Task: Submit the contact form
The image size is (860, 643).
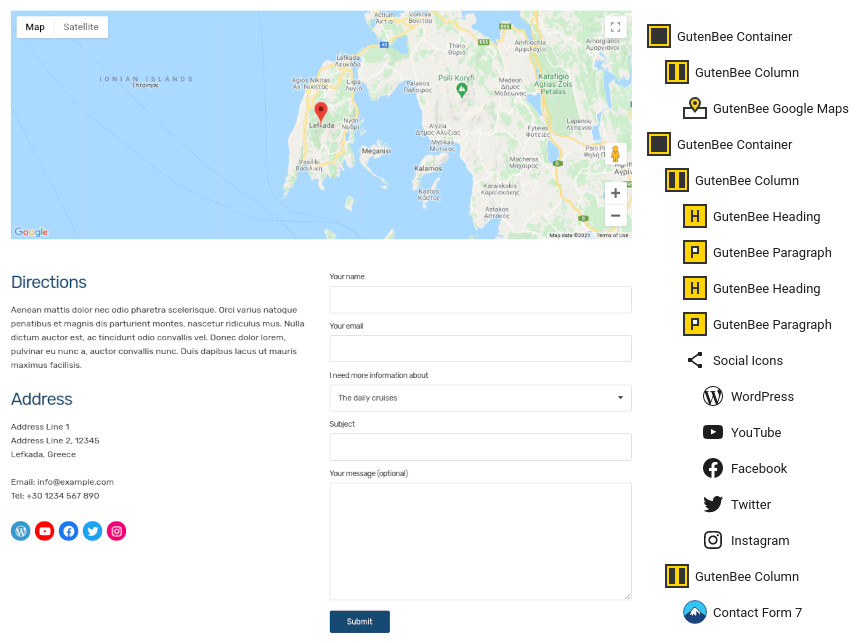Action: click(x=360, y=622)
